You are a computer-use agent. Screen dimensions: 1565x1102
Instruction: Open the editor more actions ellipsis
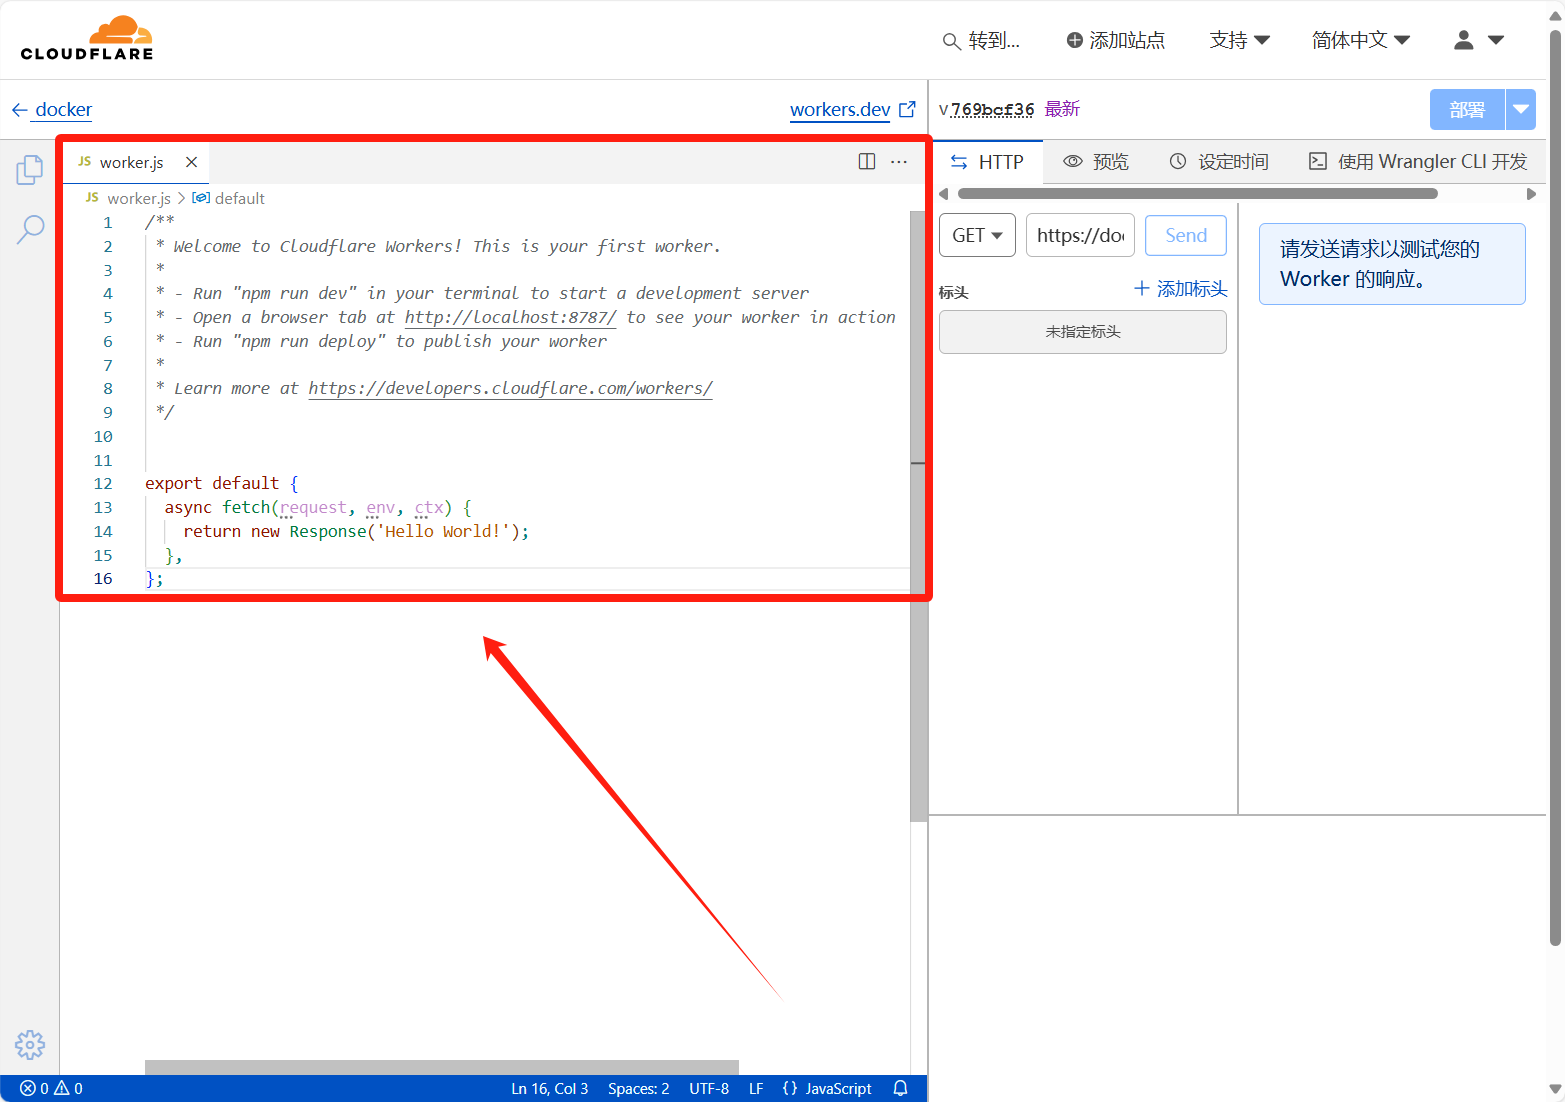[x=899, y=162]
